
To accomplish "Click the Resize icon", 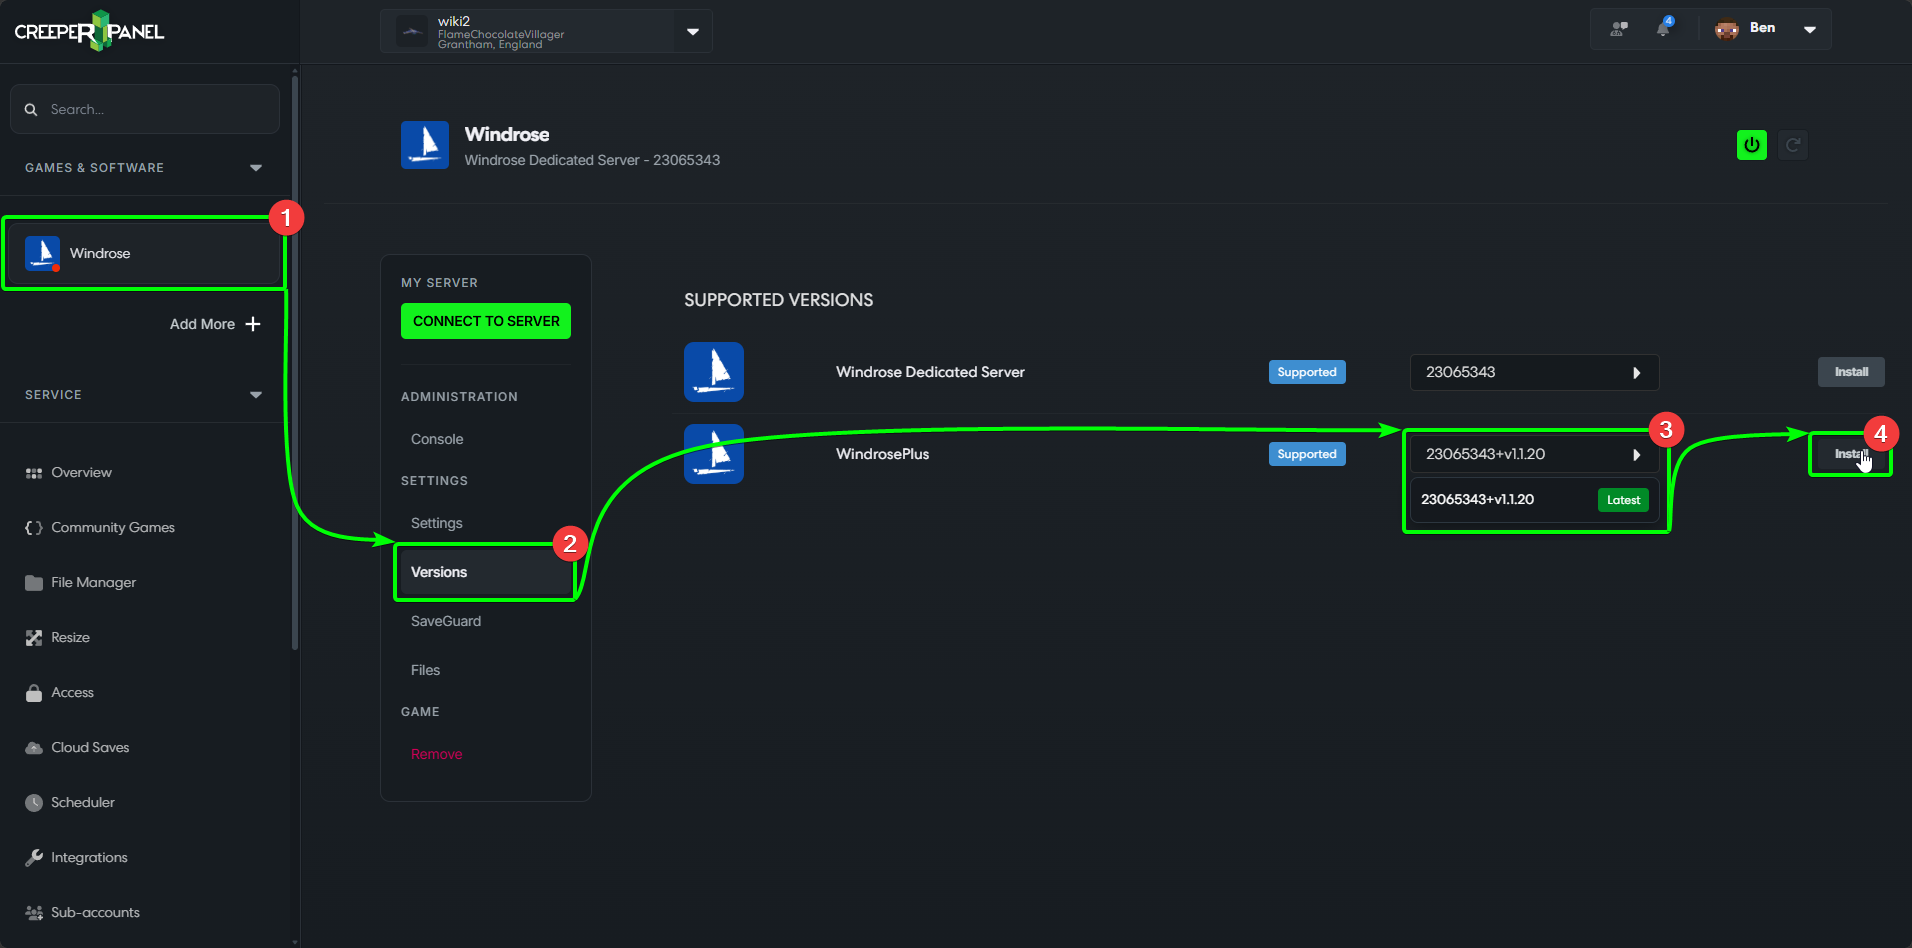I will 34,638.
